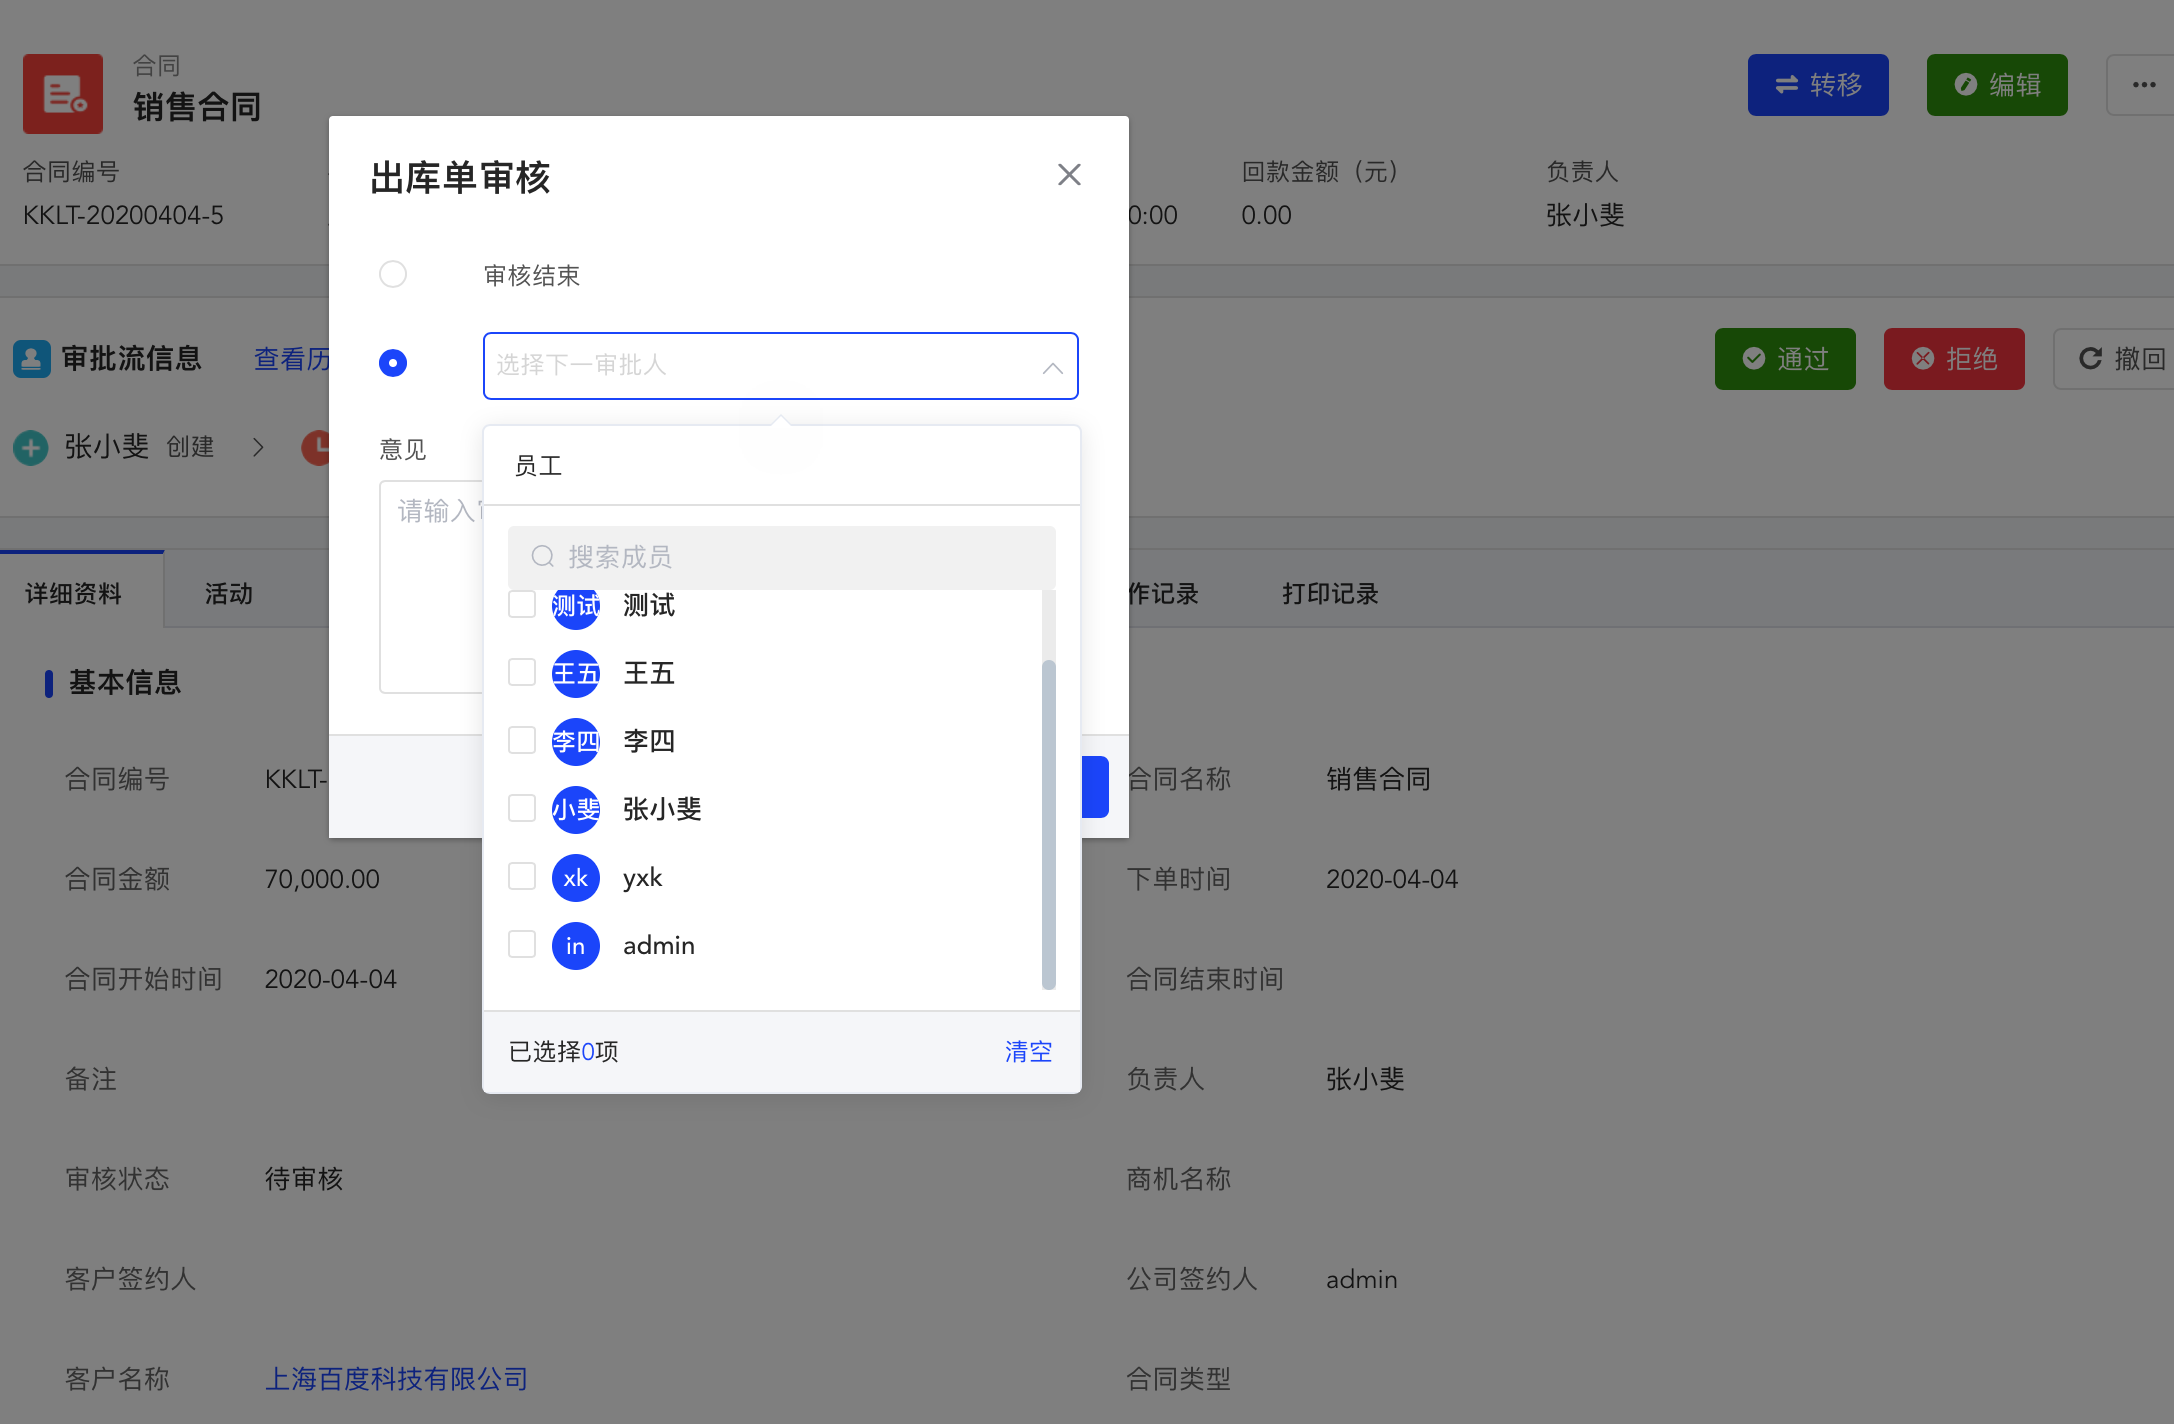
Task: Switch to the 活动 tab
Action: (229, 594)
